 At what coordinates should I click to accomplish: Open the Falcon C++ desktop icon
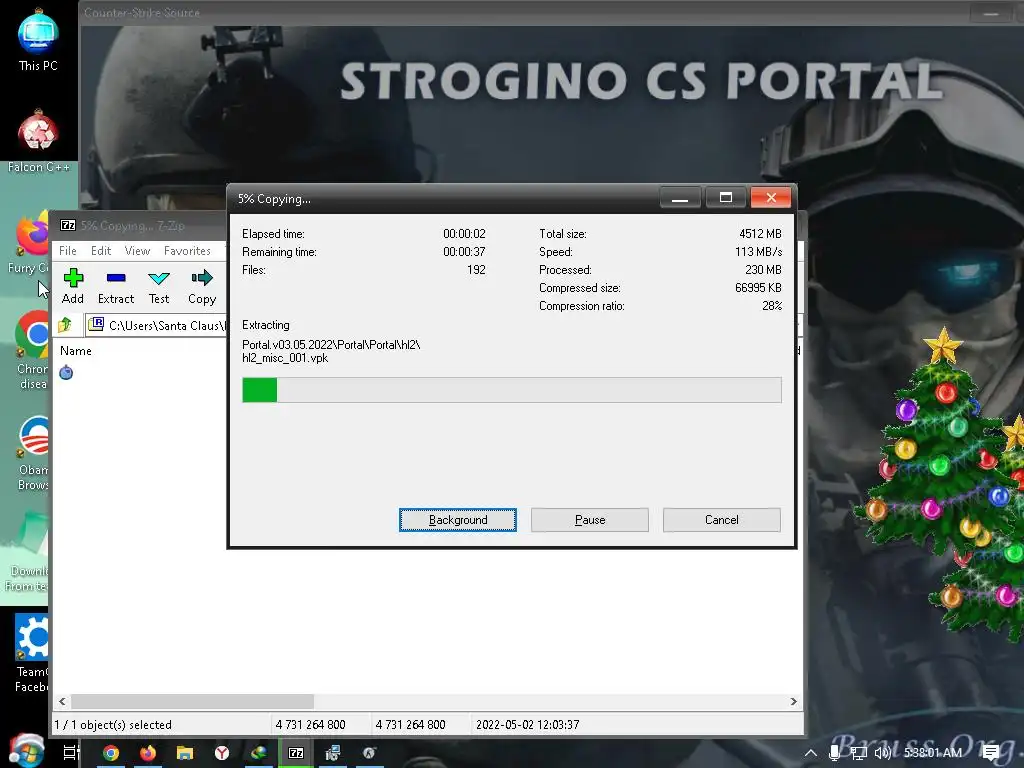[x=38, y=140]
